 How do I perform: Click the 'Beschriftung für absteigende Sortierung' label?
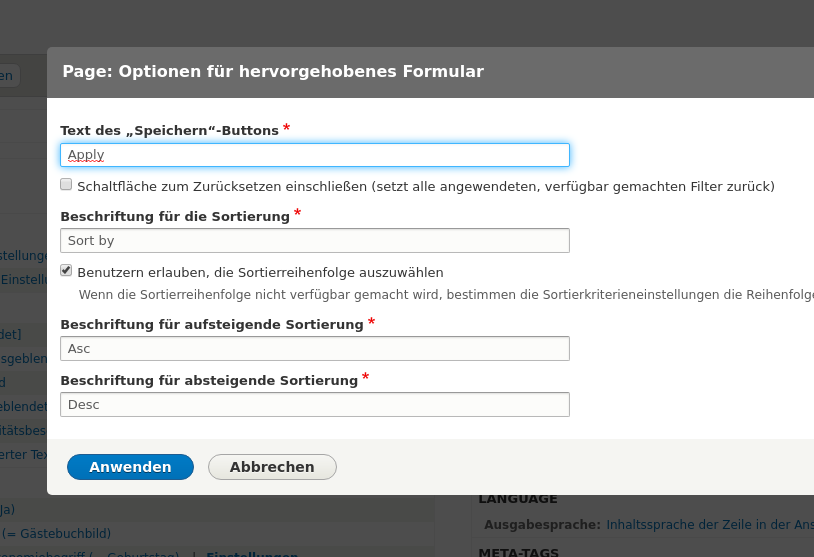[209, 381]
